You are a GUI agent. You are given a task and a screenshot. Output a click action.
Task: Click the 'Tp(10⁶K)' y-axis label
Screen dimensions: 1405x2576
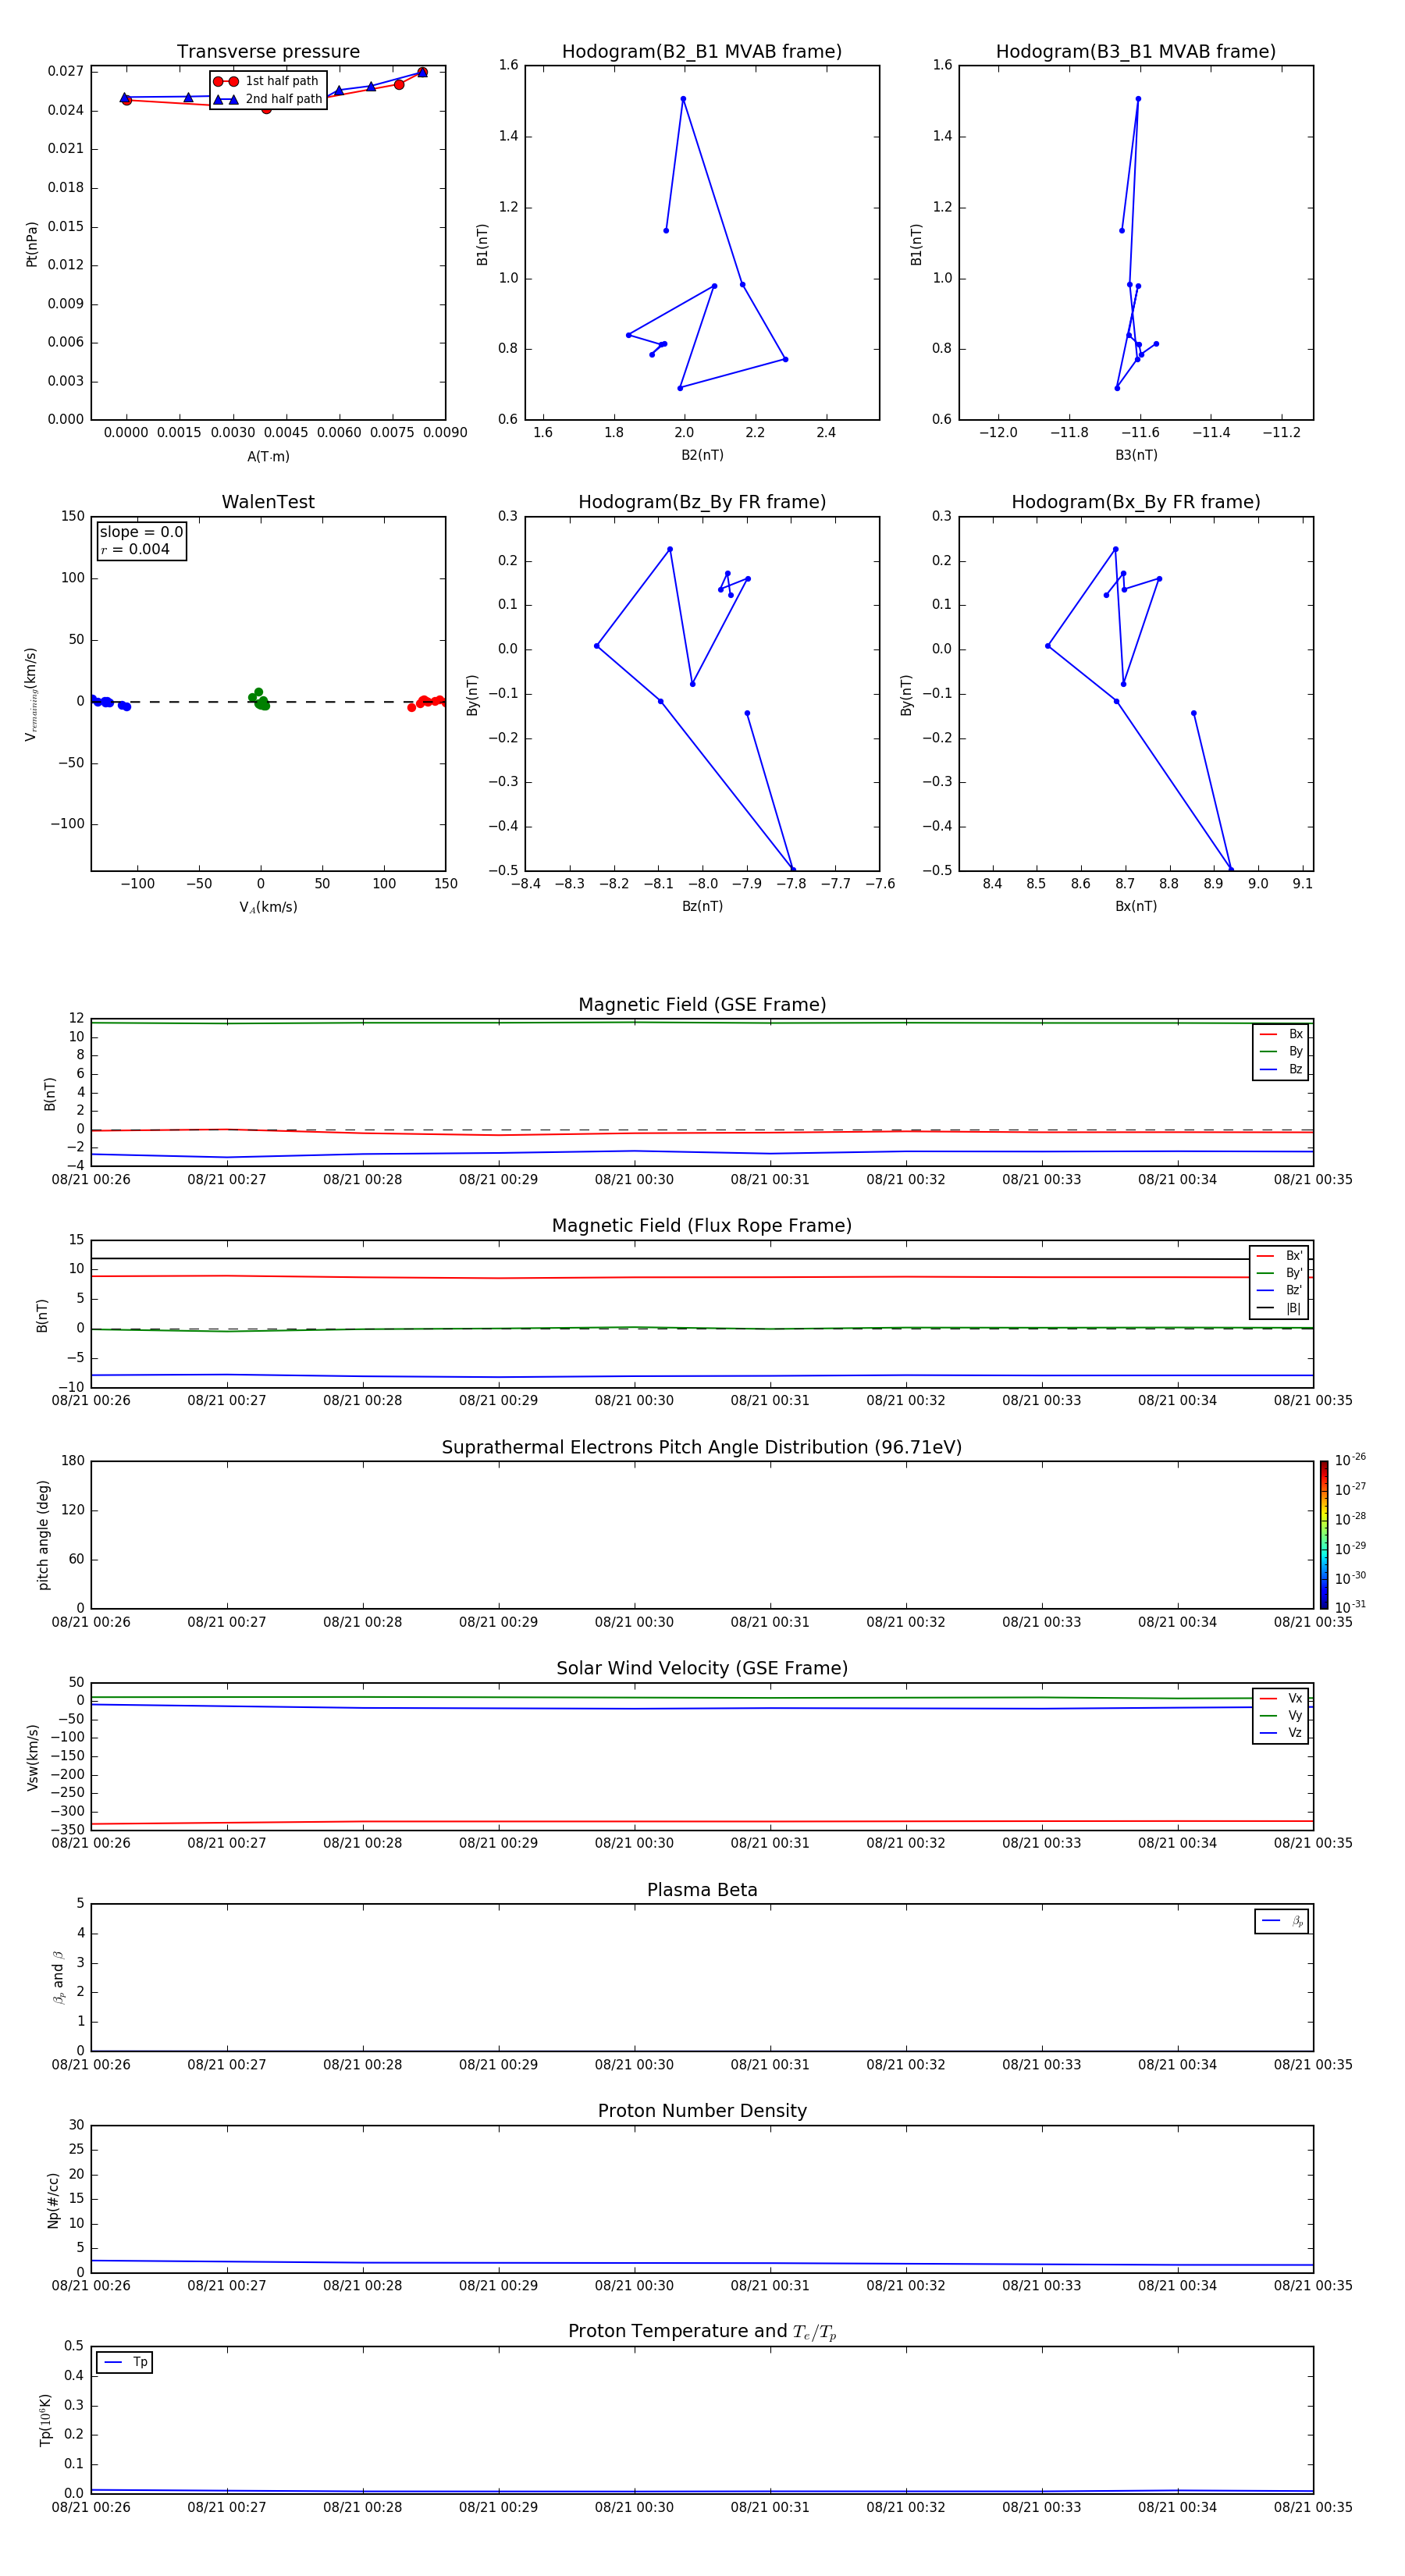click(45, 2420)
